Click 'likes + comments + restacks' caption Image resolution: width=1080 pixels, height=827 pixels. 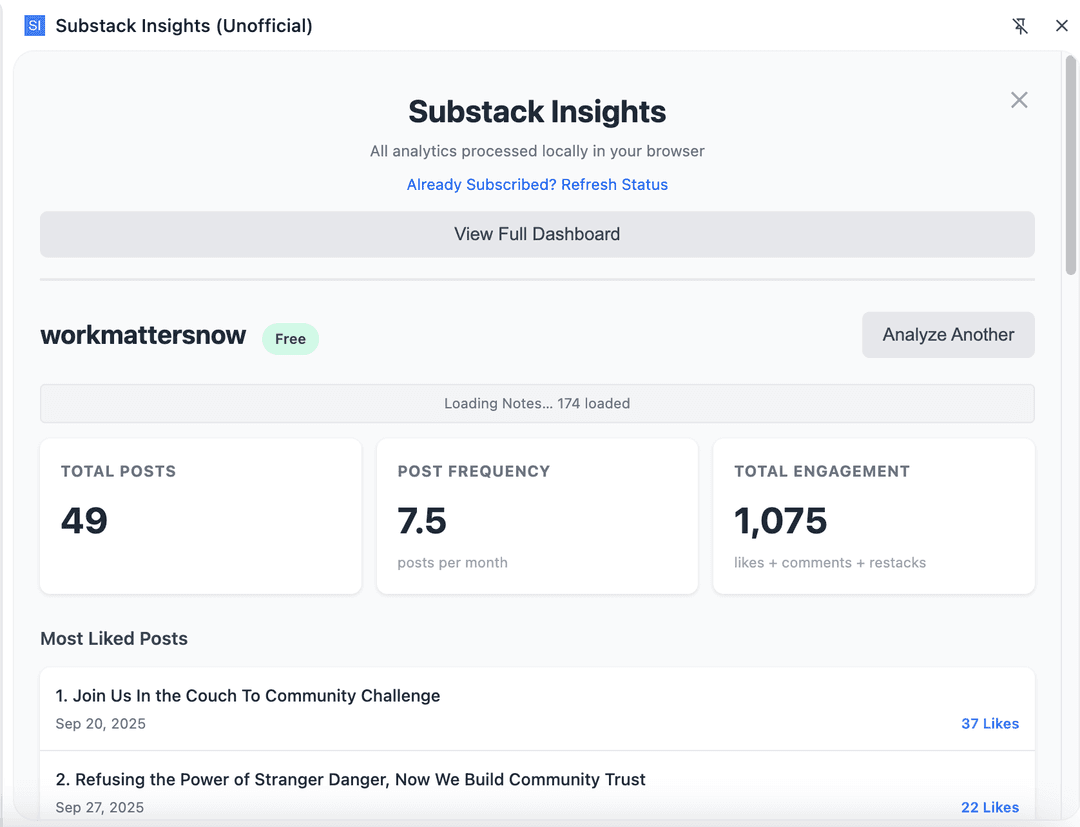click(830, 563)
